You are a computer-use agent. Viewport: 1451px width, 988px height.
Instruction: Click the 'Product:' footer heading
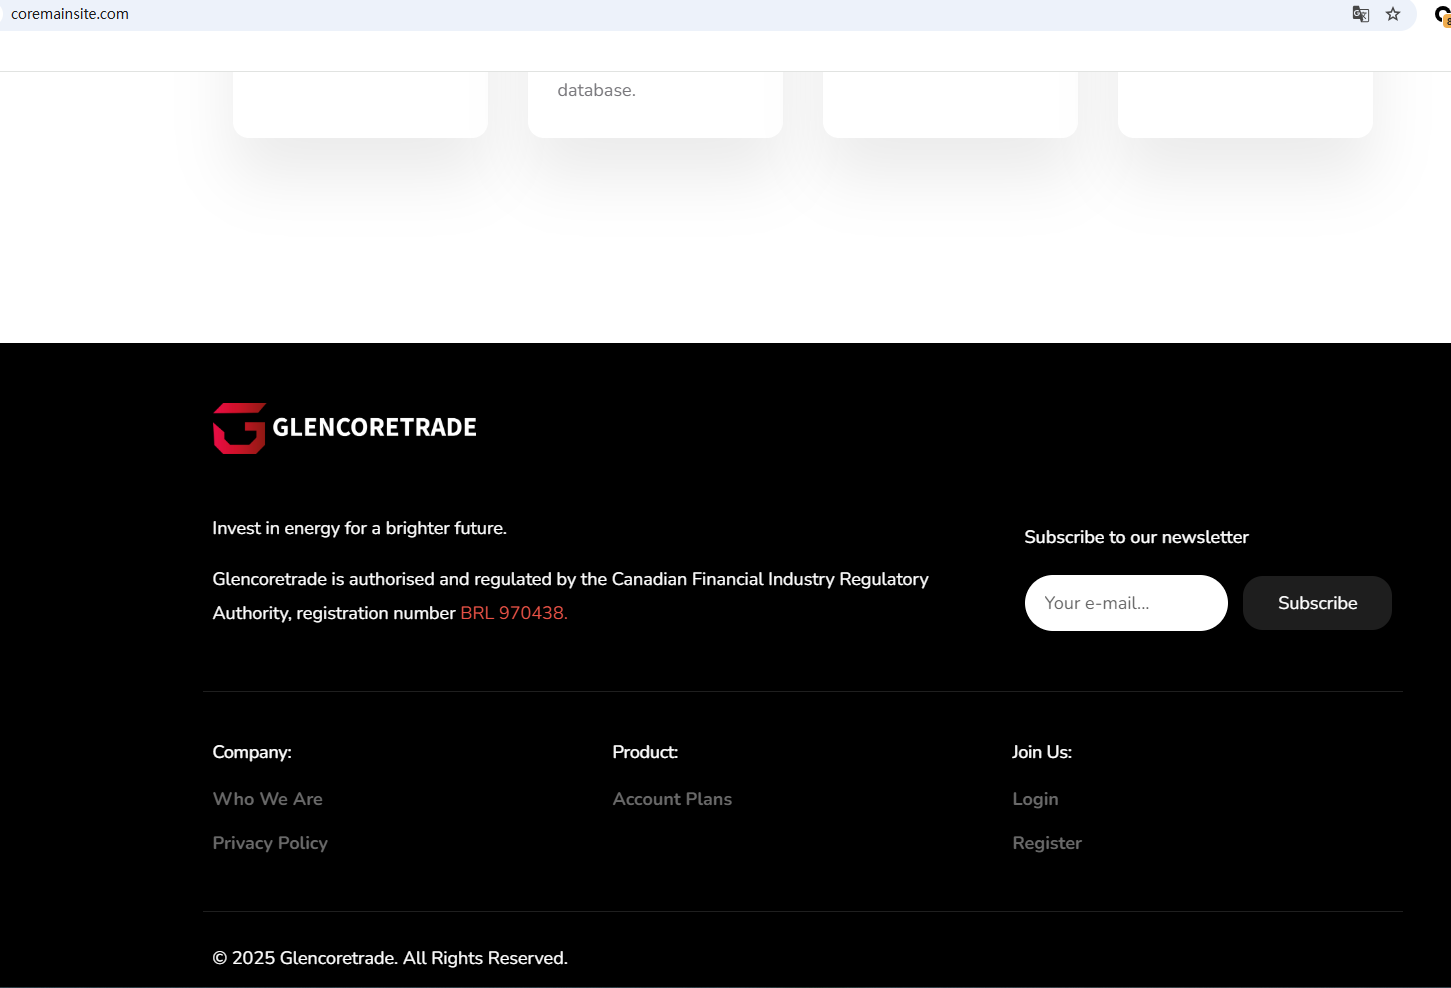click(645, 752)
